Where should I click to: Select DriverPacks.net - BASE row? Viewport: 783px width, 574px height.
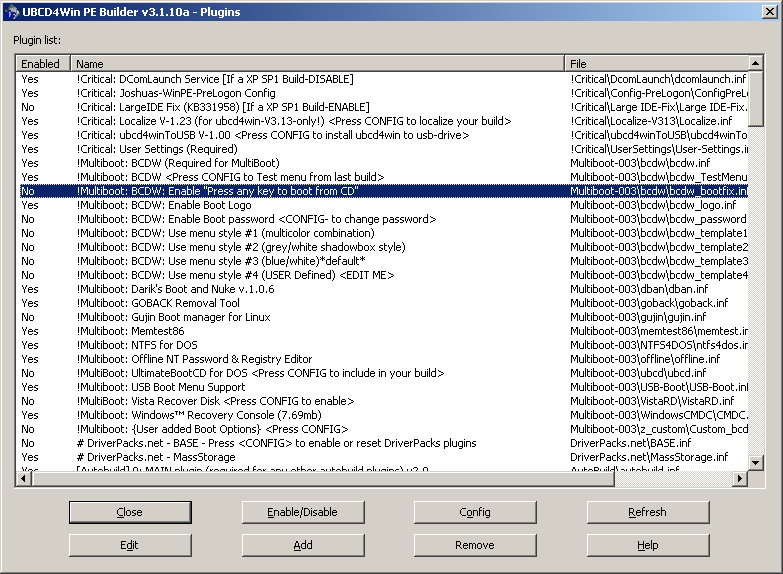click(384, 443)
